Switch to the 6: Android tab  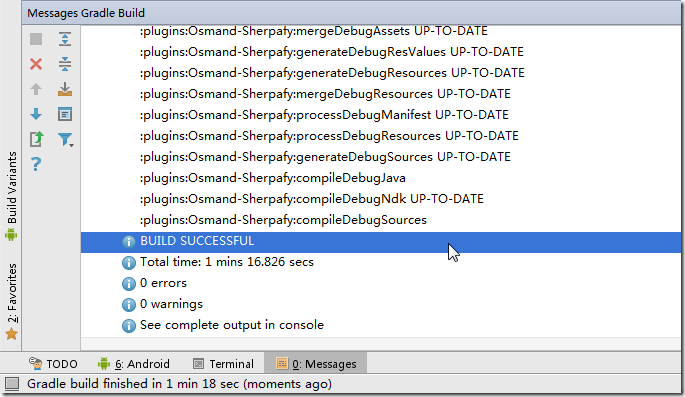pyautogui.click(x=134, y=364)
